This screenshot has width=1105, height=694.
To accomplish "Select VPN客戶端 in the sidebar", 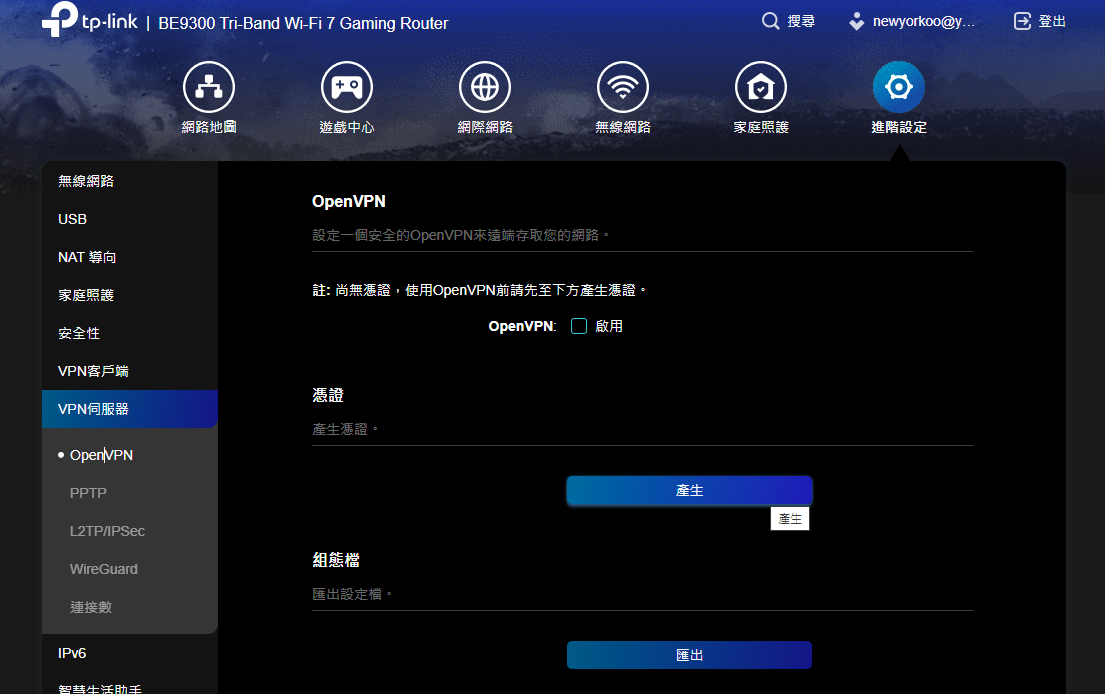I will tap(130, 371).
